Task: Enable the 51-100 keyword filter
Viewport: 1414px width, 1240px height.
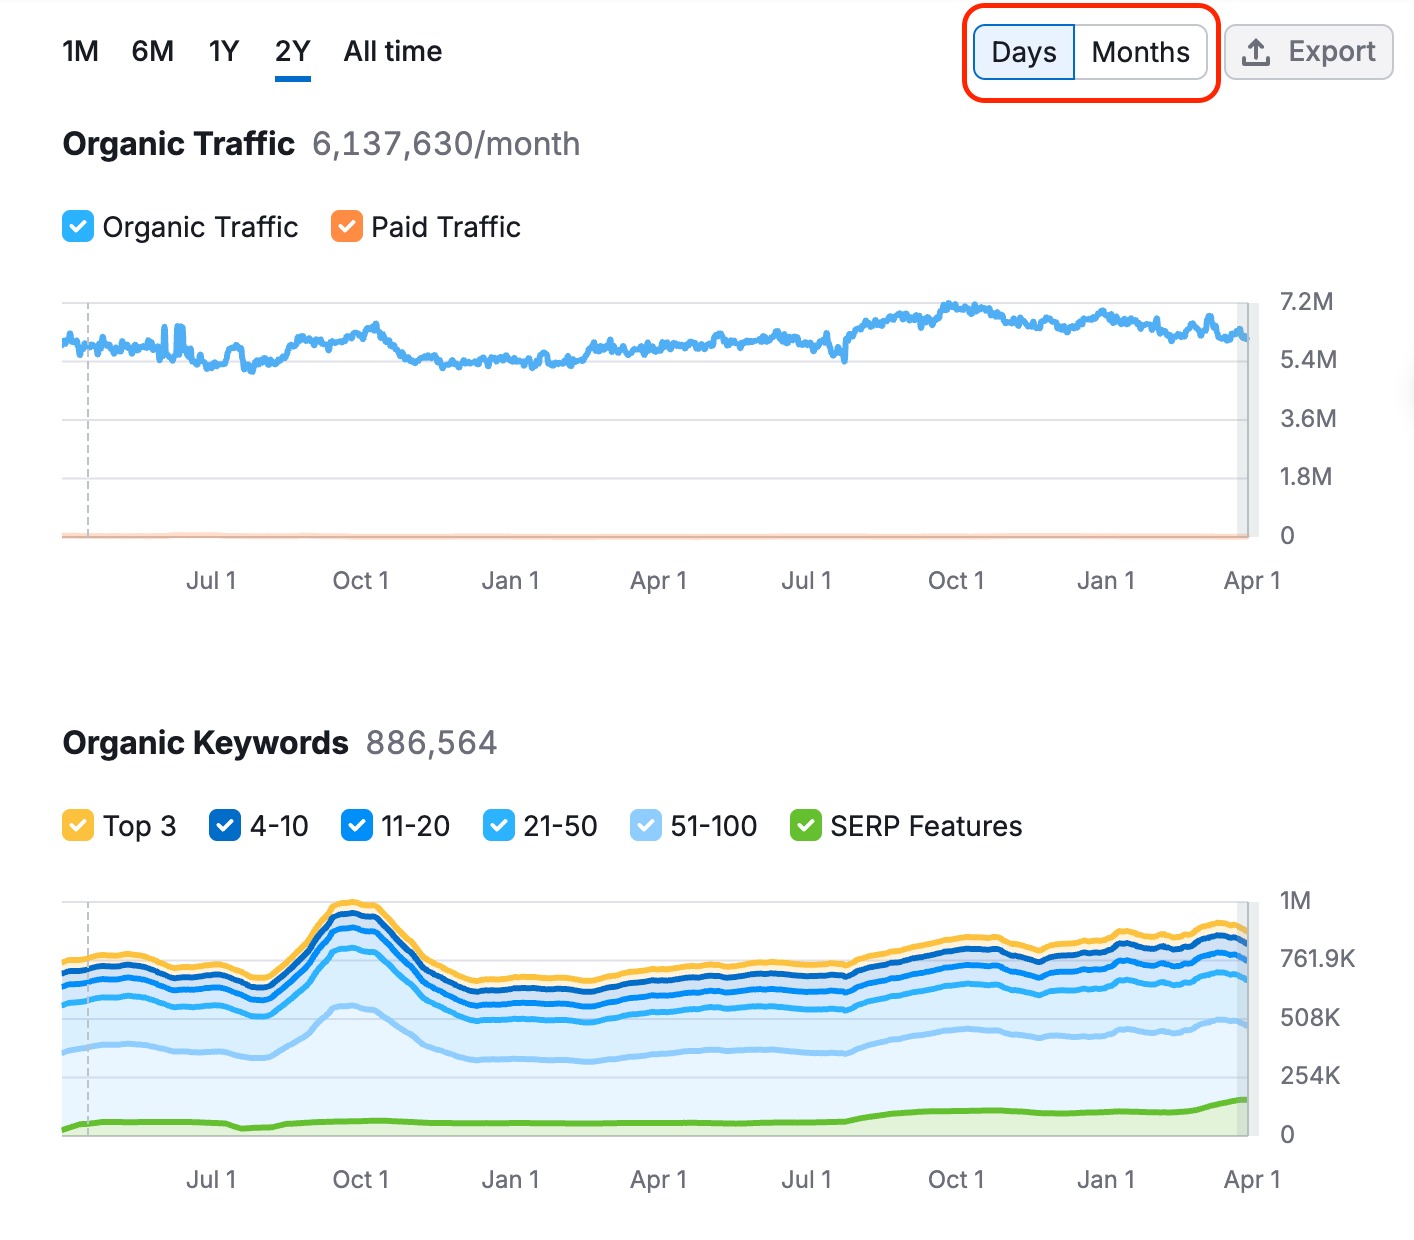Action: (646, 825)
